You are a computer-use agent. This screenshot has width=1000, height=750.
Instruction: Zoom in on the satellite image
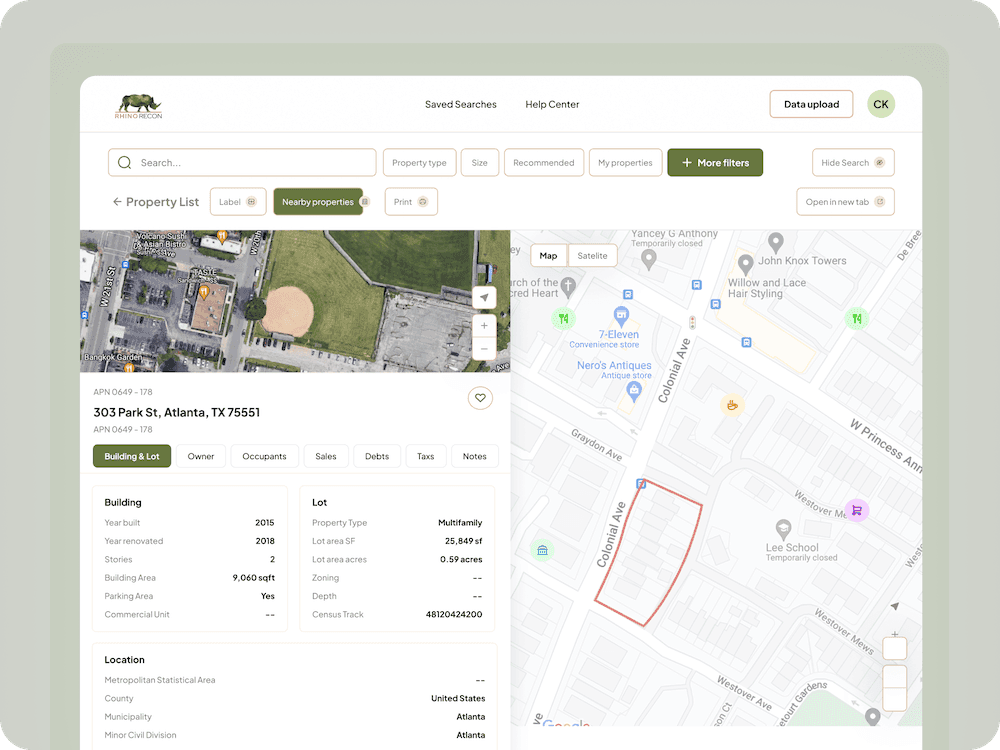pos(485,325)
